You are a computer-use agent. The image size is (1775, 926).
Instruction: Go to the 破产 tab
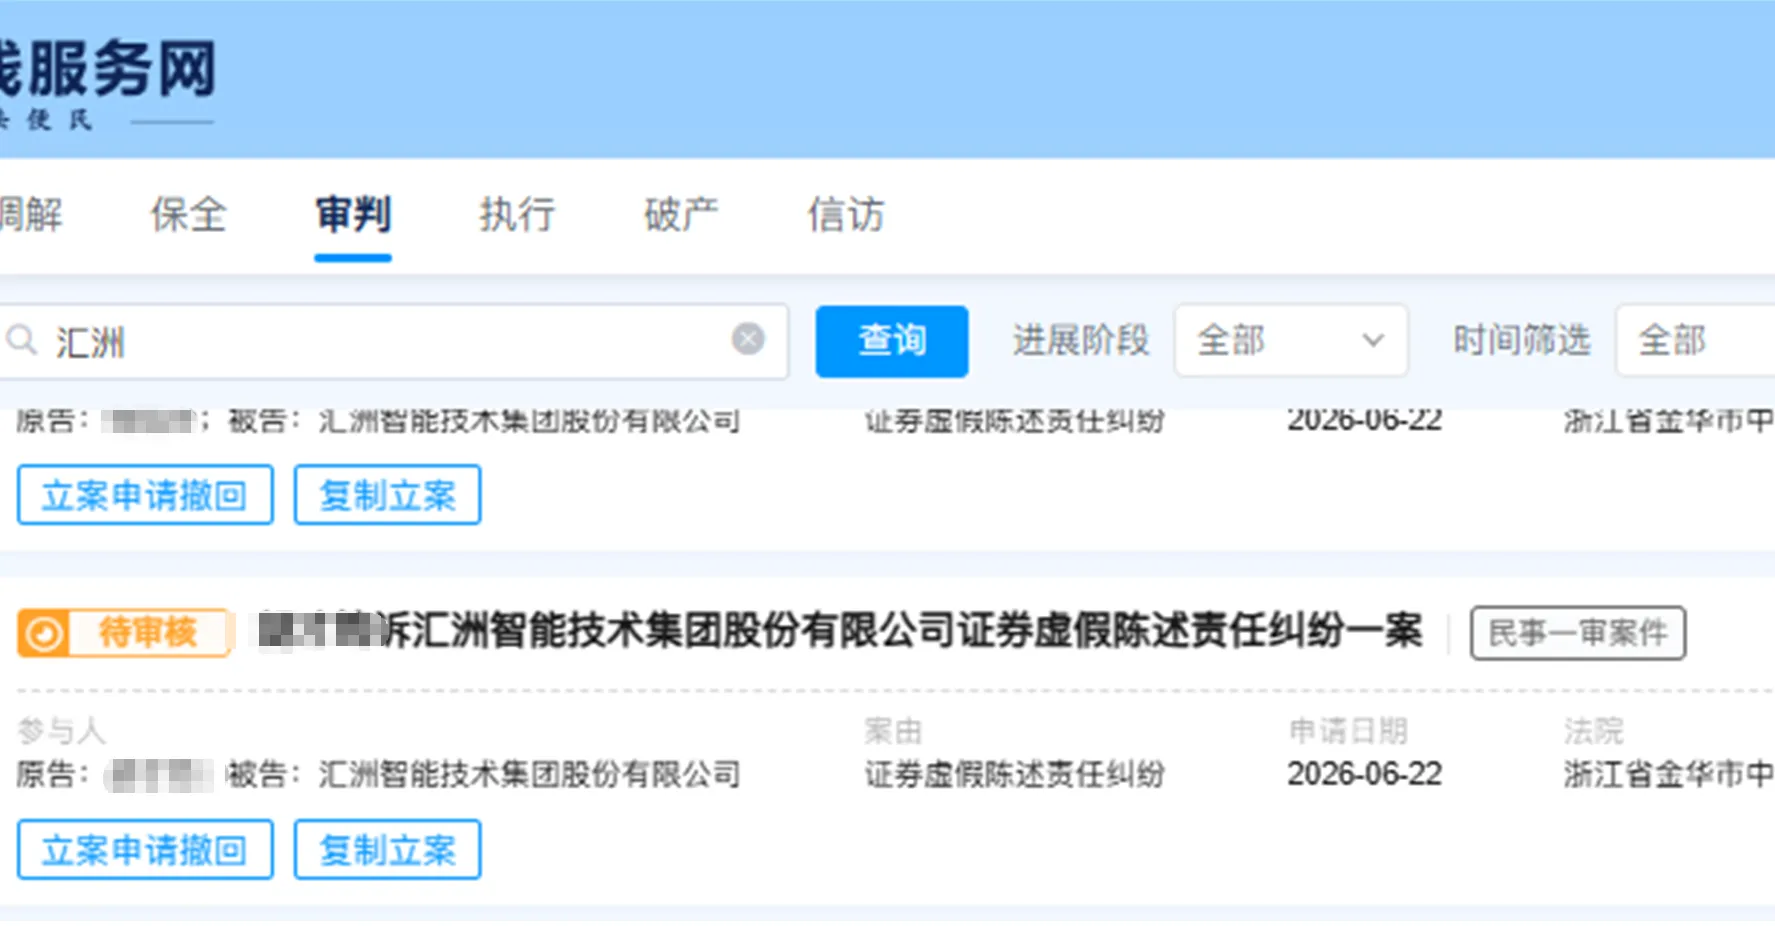coord(681,214)
